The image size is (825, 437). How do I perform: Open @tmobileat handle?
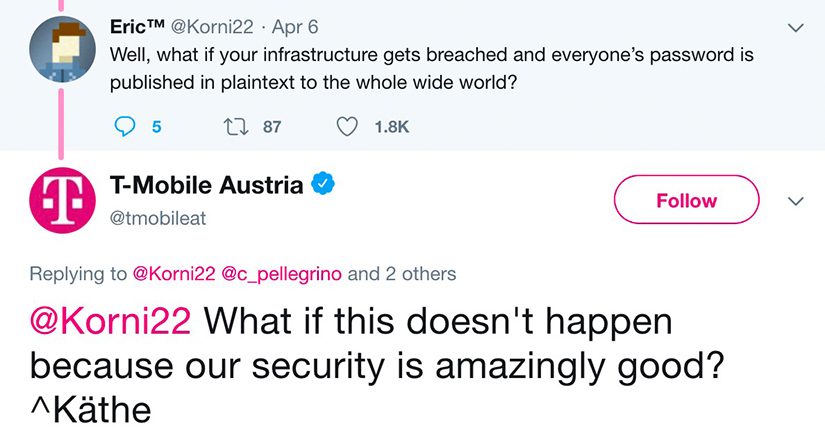158,218
